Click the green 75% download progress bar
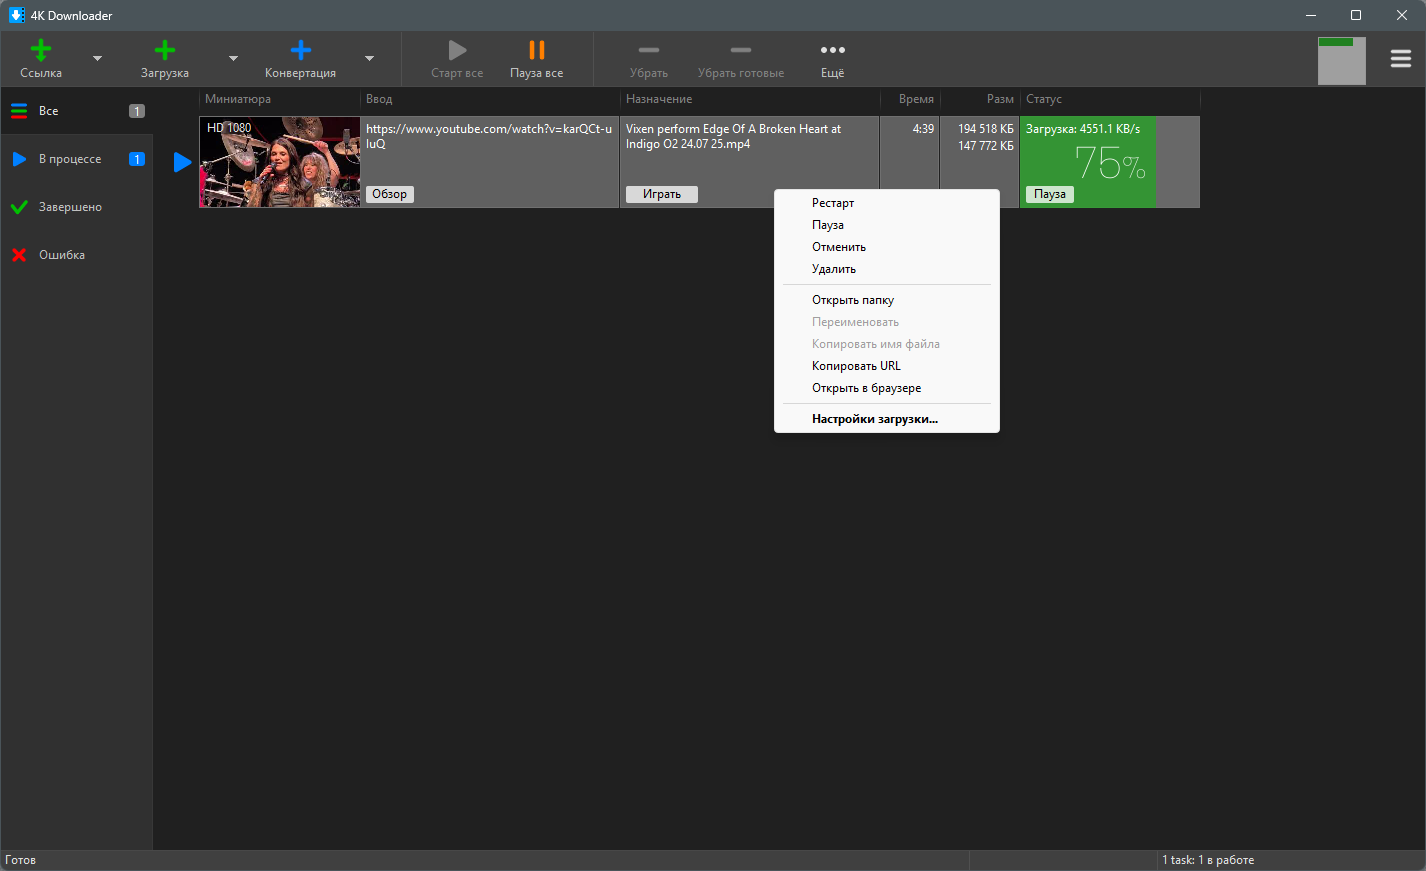Image resolution: width=1426 pixels, height=871 pixels. click(1087, 160)
